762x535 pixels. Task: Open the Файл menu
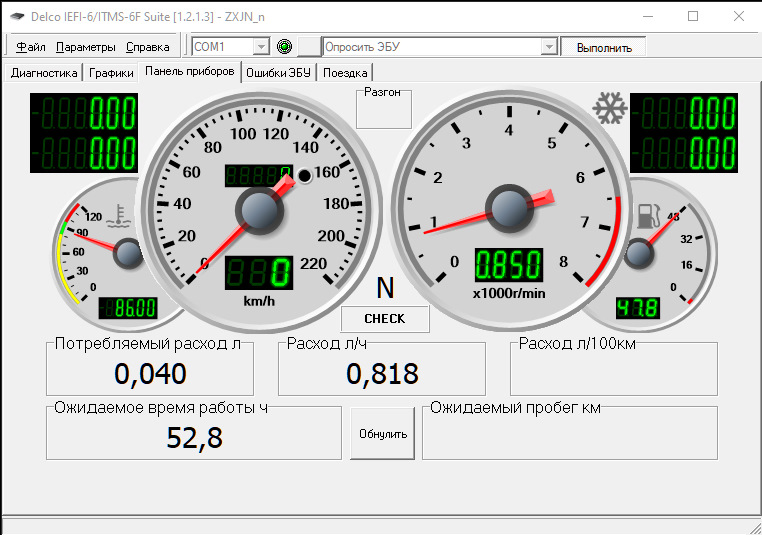(31, 47)
